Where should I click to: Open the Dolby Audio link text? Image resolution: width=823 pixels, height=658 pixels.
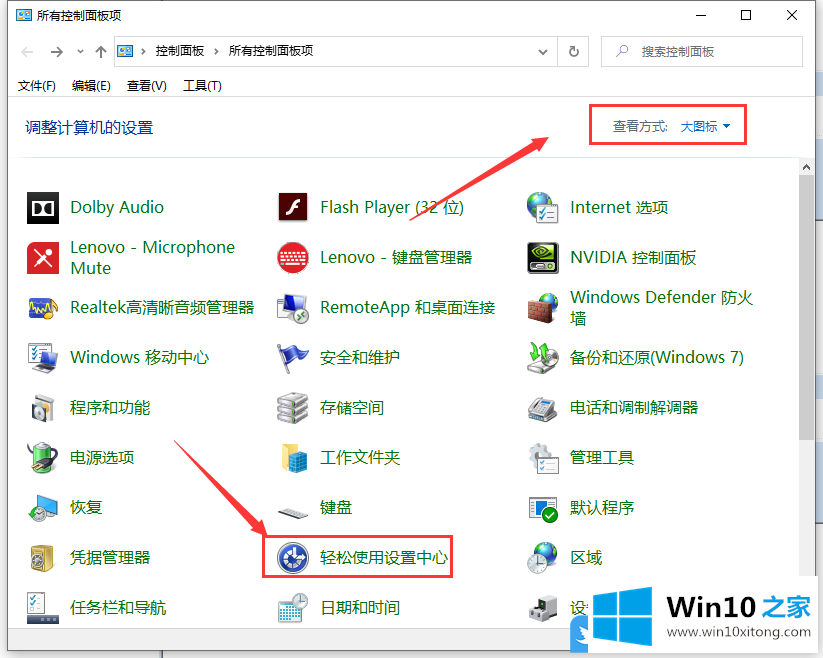tap(117, 208)
